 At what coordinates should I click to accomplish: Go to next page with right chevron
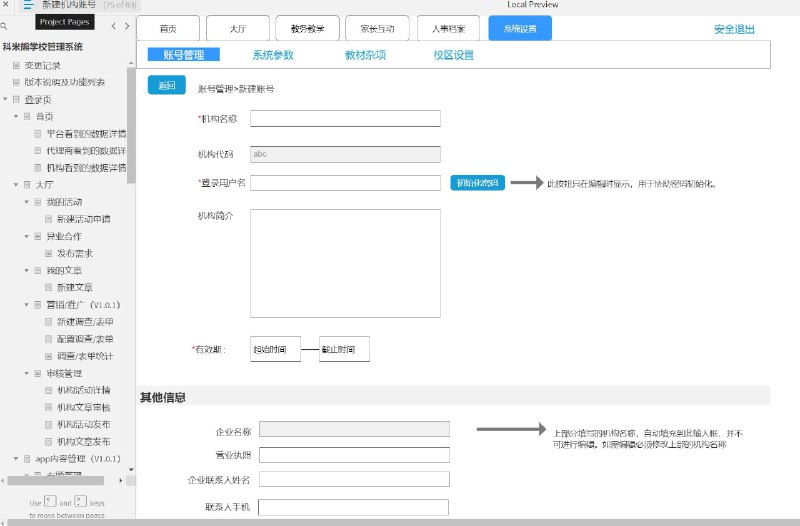(127, 26)
